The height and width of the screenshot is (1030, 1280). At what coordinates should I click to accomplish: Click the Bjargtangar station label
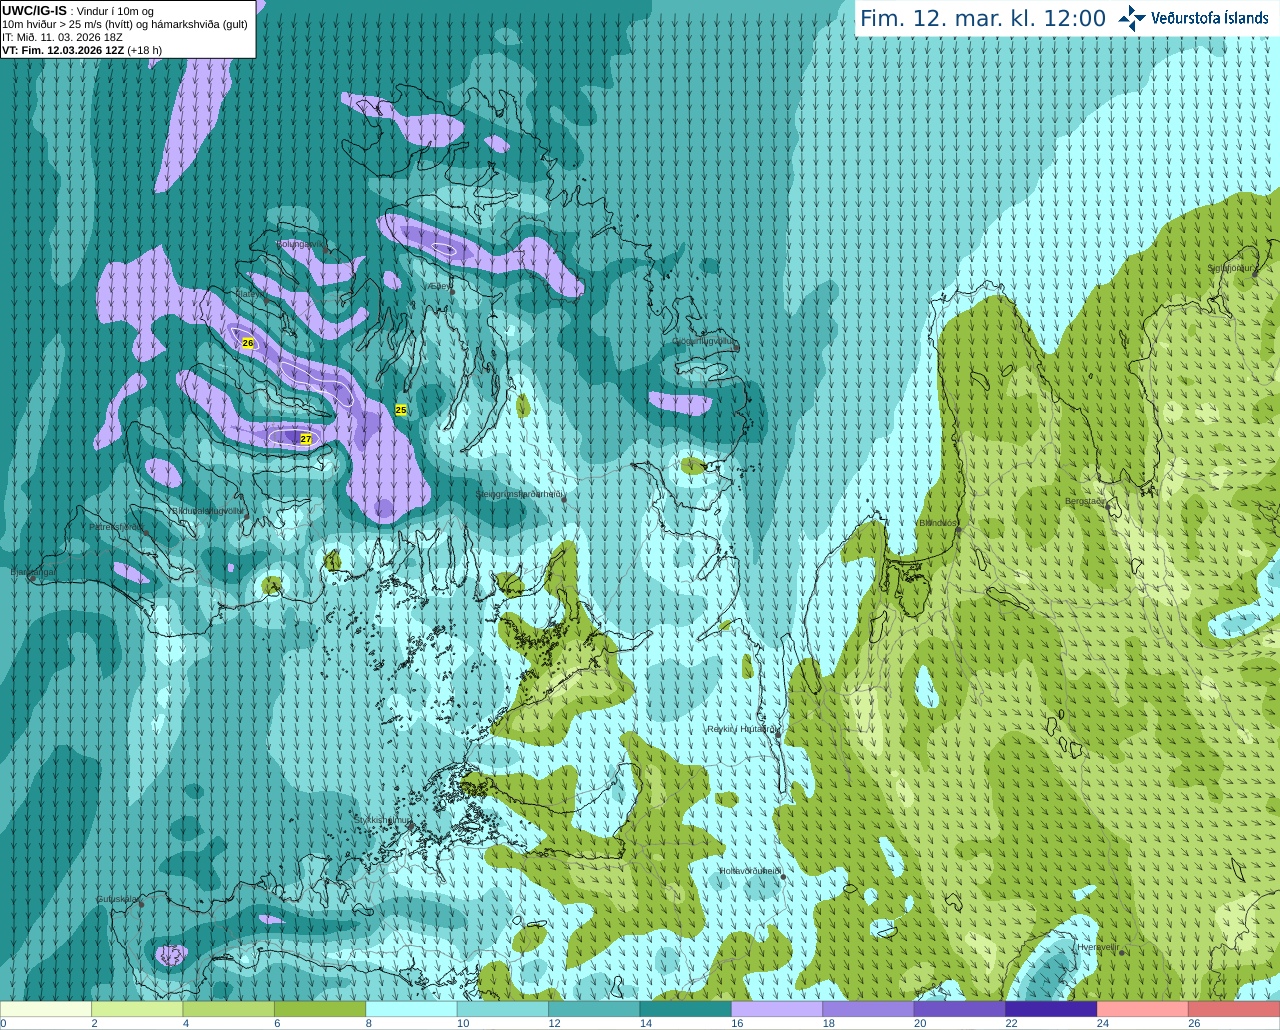[33, 572]
